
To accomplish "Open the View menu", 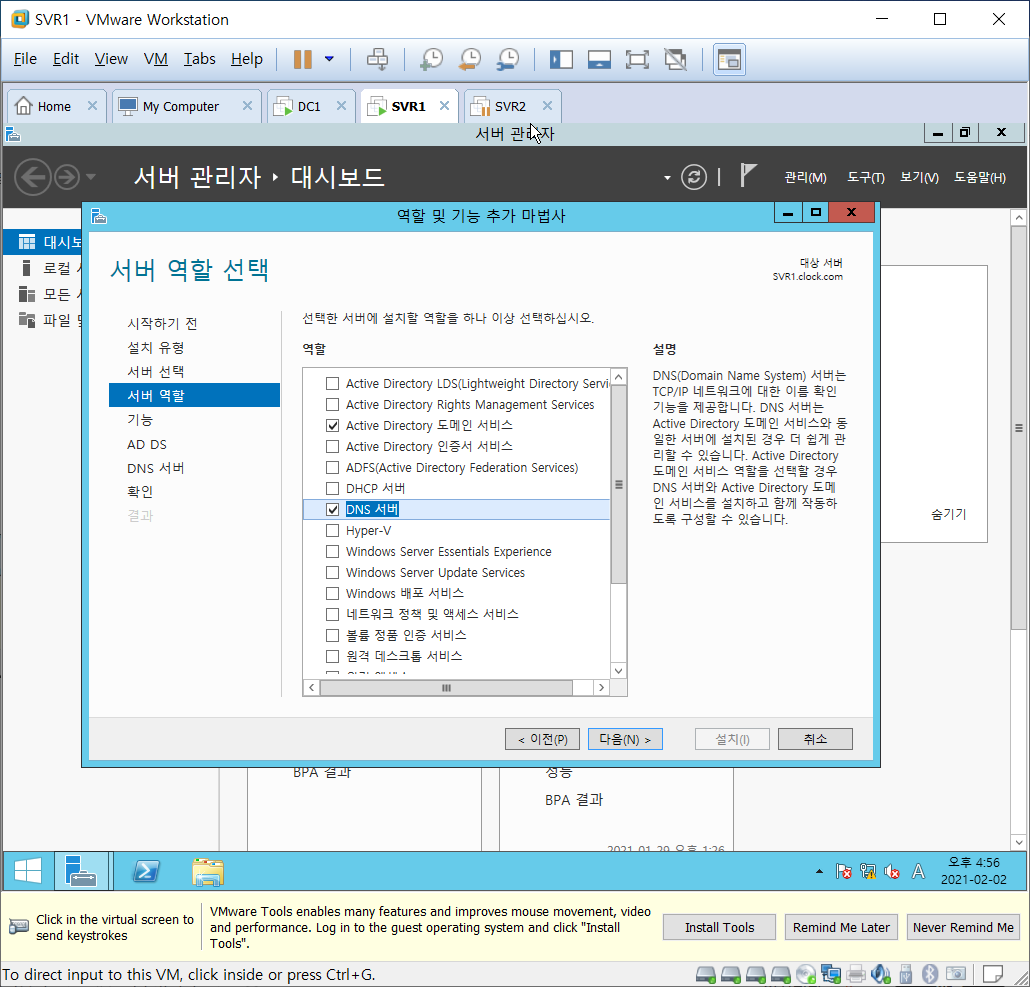I will 111,59.
